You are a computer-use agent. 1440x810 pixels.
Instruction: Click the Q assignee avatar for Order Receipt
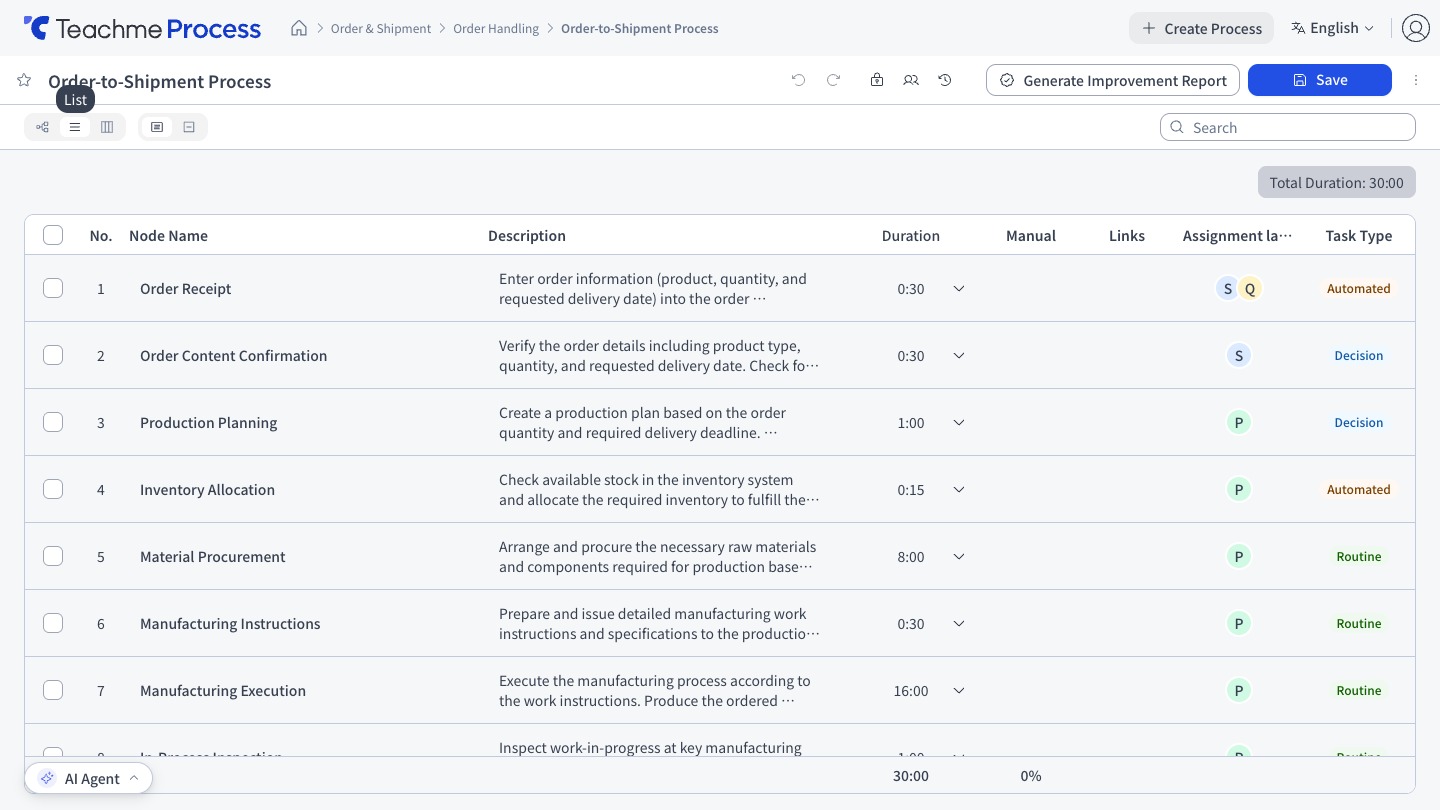pos(1250,289)
